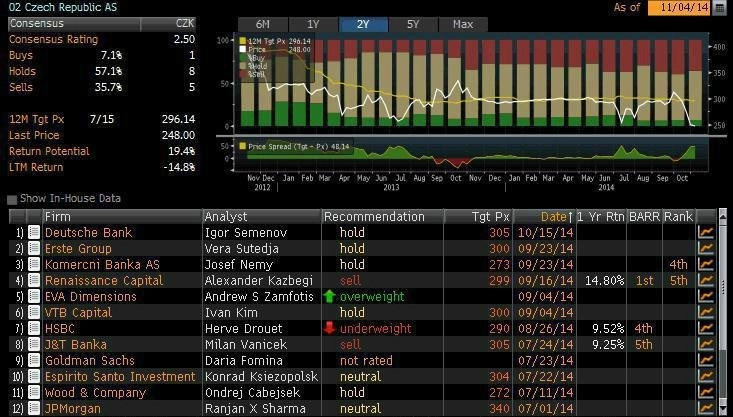Click the As of date field 11/04/14
The height and width of the screenshot is (417, 733).
tap(679, 8)
